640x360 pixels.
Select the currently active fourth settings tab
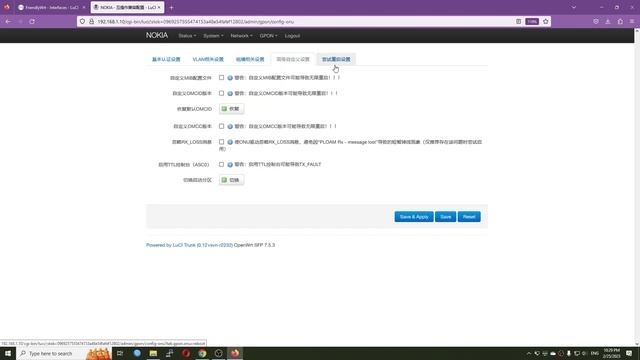coord(293,59)
